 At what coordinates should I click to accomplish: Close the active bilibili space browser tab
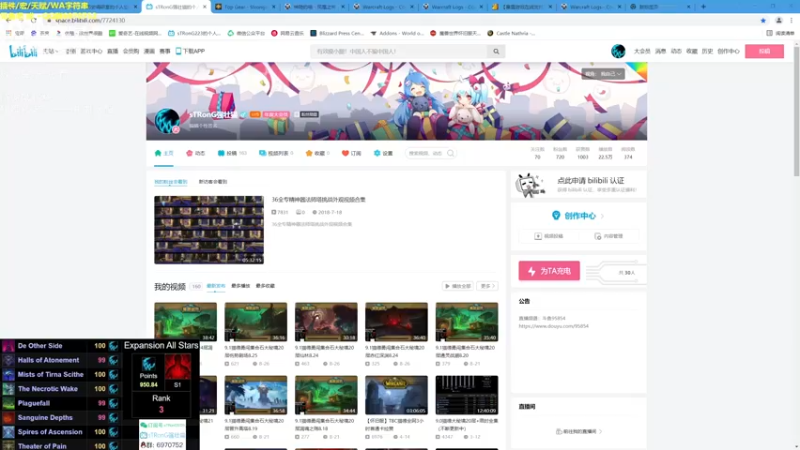coord(205,7)
